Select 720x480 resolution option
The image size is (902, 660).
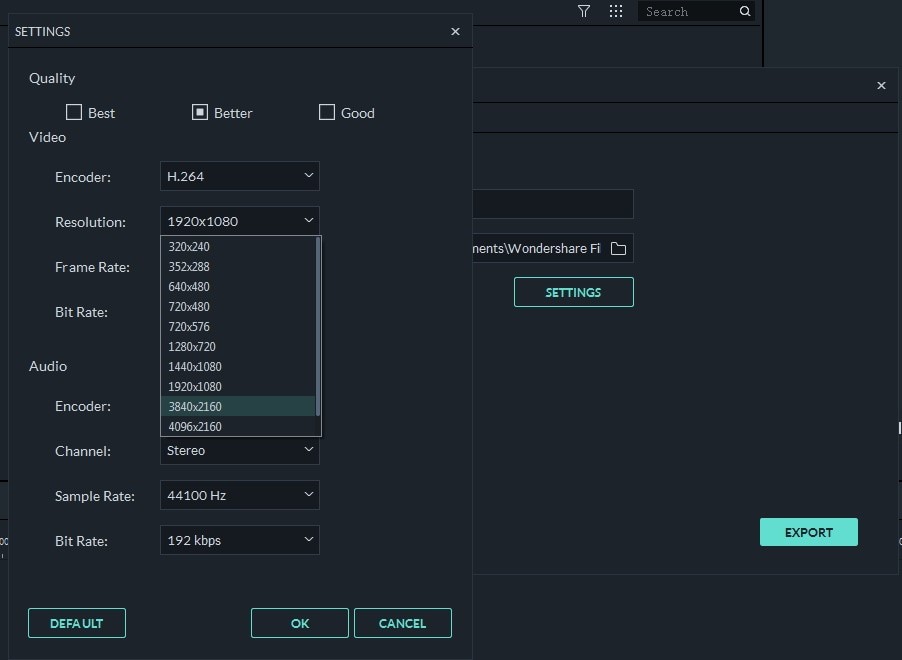point(238,307)
